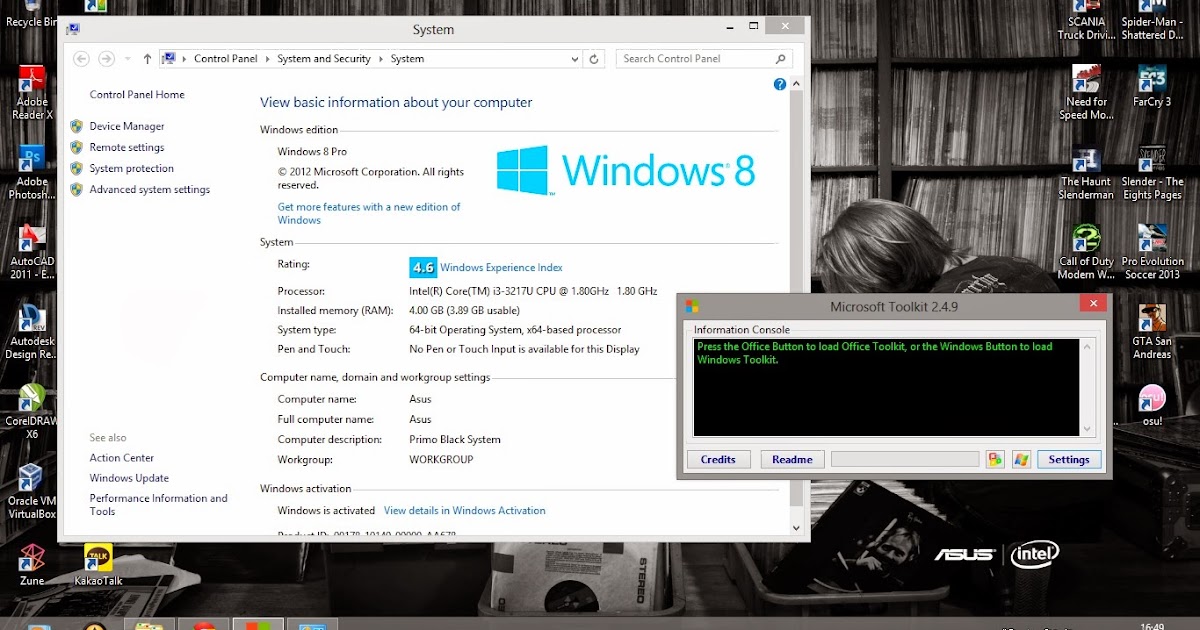Click the Primo Black System computer description
The image size is (1200, 630).
[455, 440]
